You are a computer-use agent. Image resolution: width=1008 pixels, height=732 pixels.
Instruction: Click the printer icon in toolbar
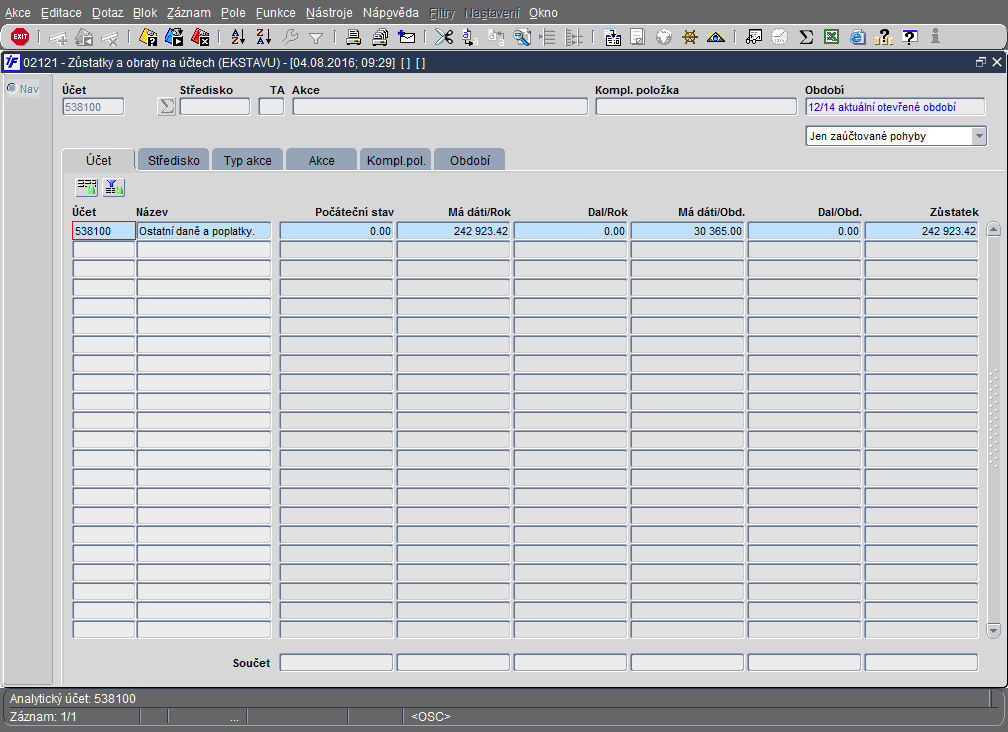click(353, 37)
